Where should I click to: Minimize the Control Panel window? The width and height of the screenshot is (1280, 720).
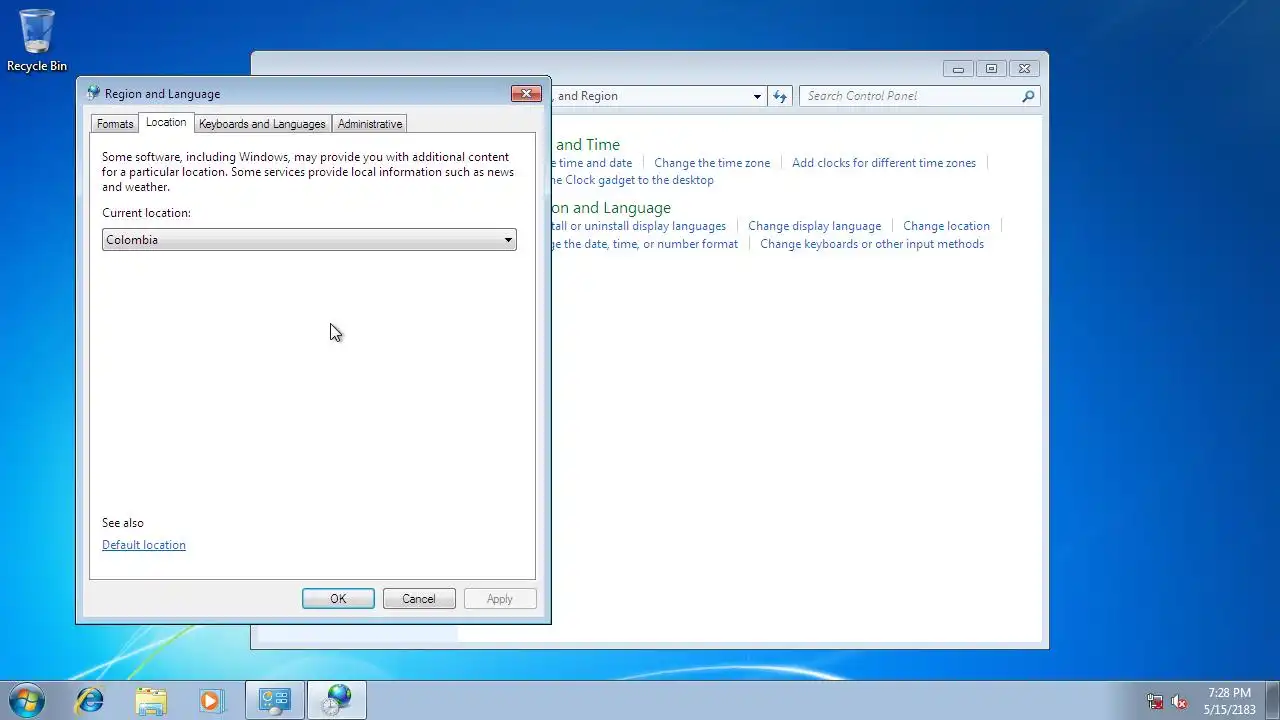[x=958, y=69]
